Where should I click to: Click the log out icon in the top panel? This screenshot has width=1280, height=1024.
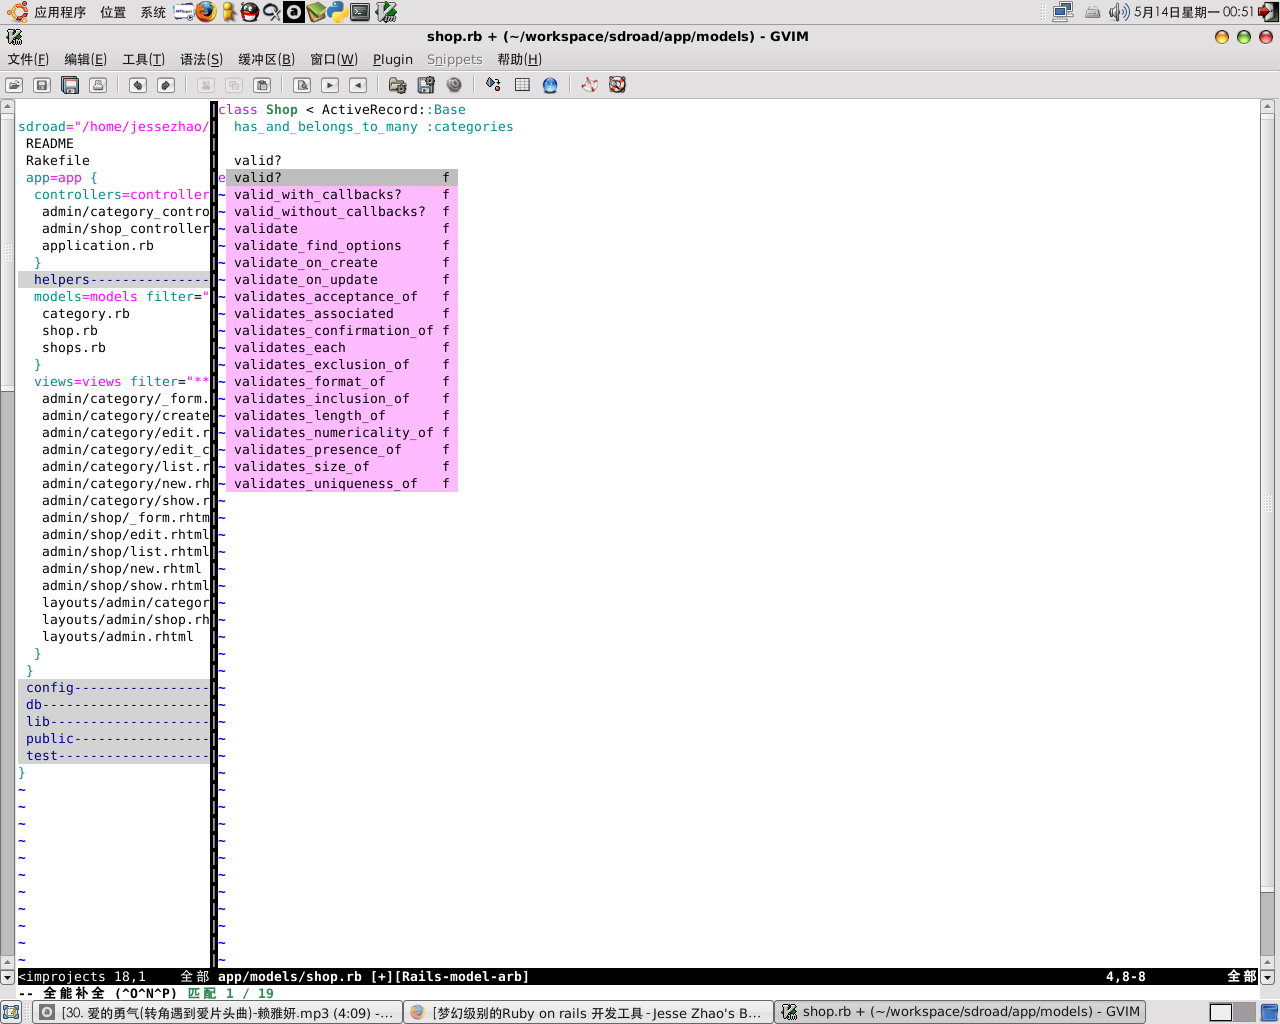(x=1268, y=12)
